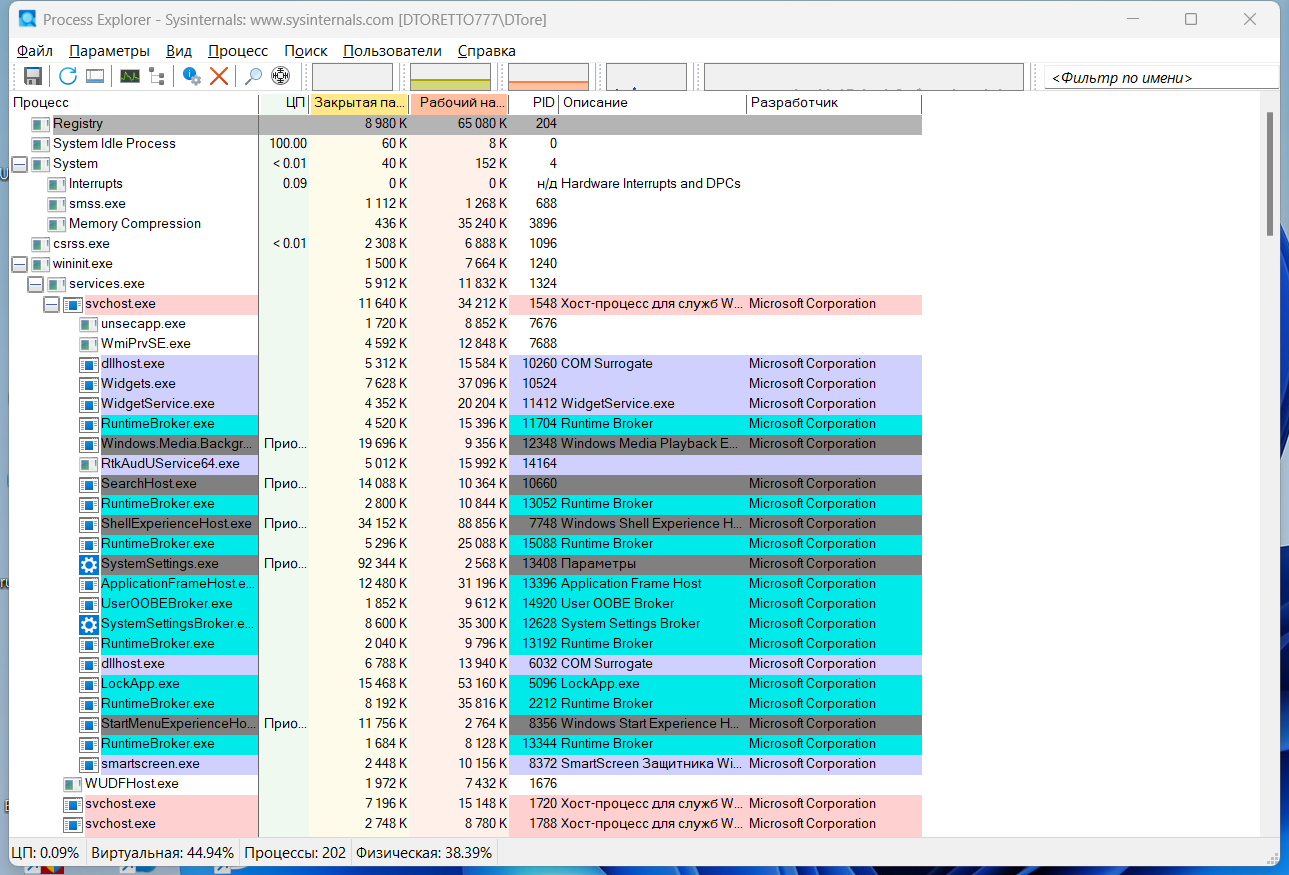Collapse the wininit.exe tree node
The height and width of the screenshot is (875, 1289).
point(19,264)
